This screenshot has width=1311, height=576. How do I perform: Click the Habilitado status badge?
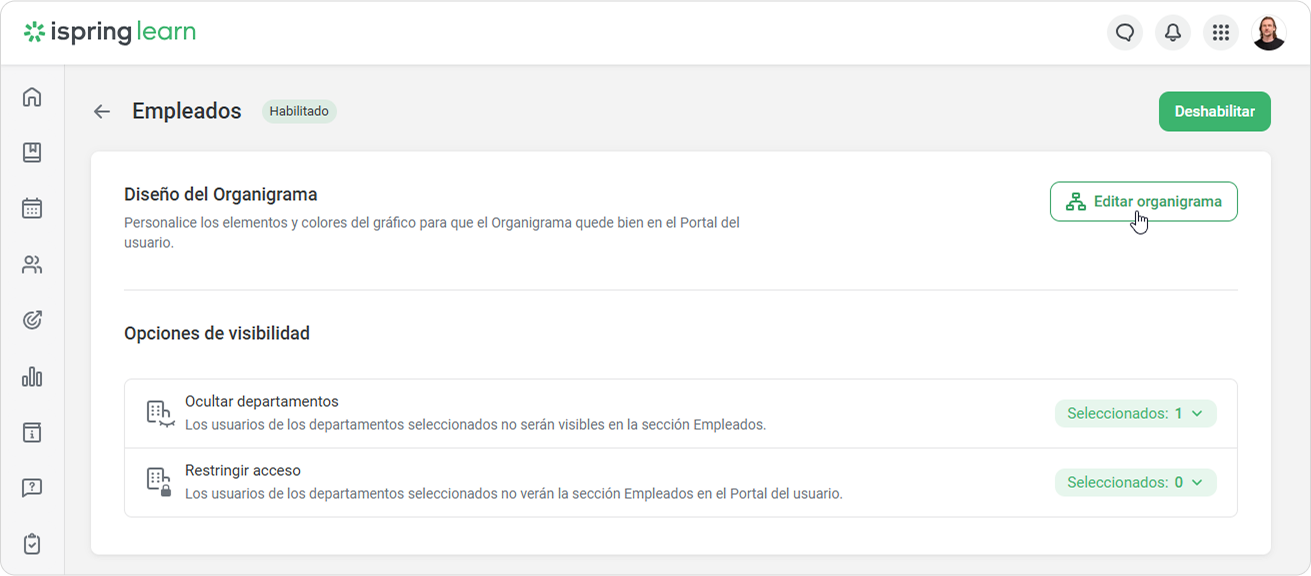[299, 111]
